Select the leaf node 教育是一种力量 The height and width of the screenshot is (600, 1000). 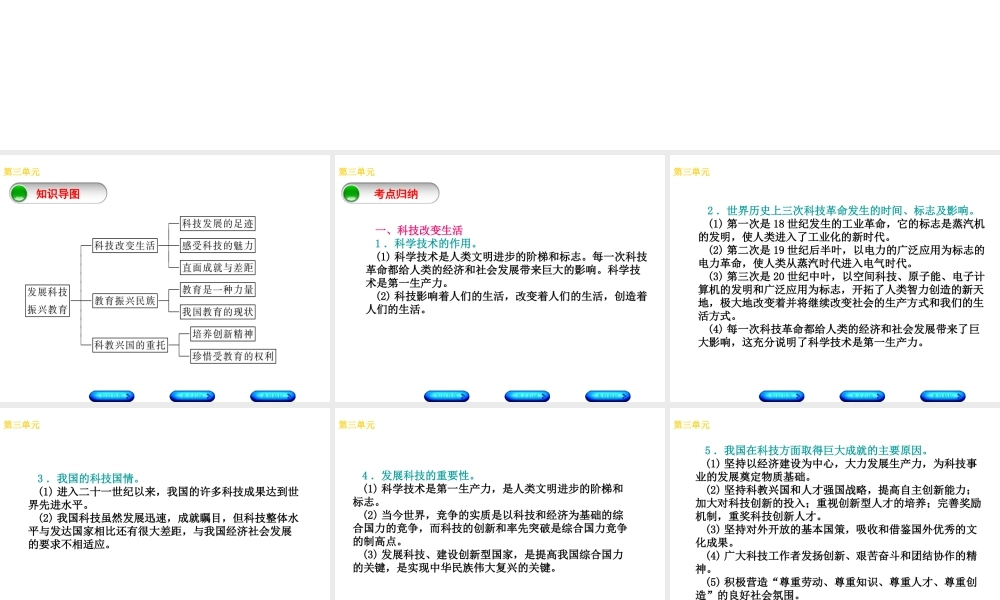coord(217,289)
